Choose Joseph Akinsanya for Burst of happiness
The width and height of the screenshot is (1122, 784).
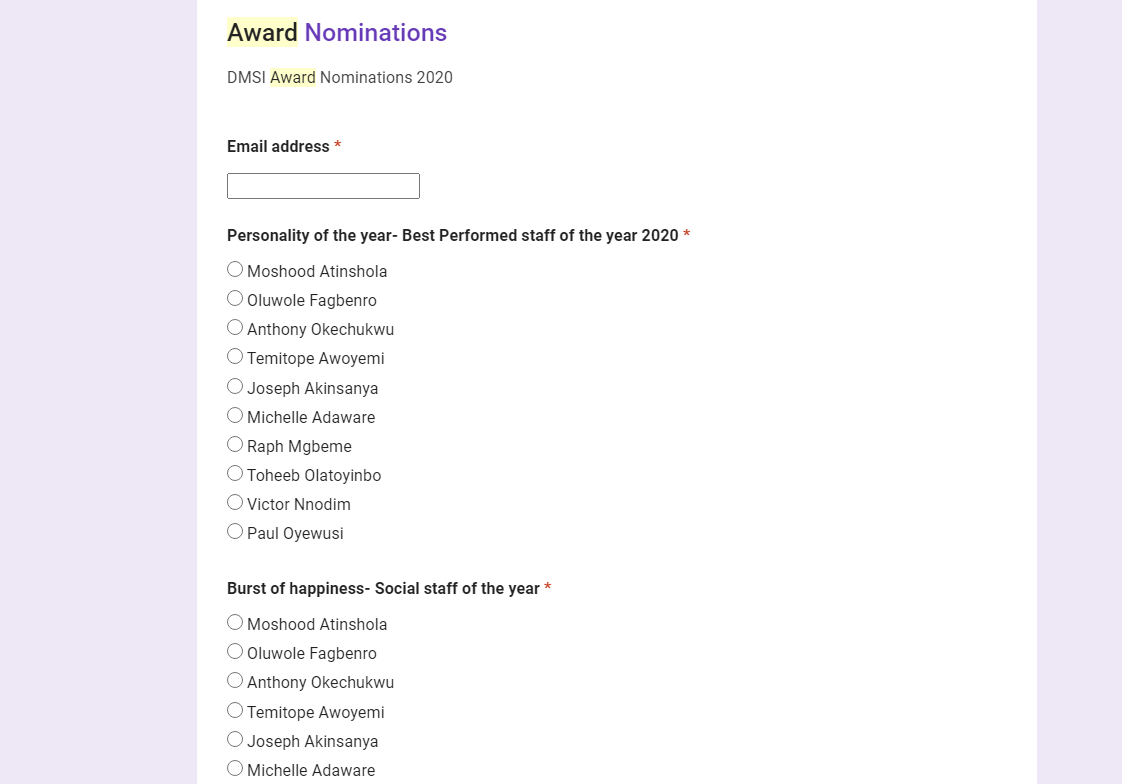pos(235,739)
